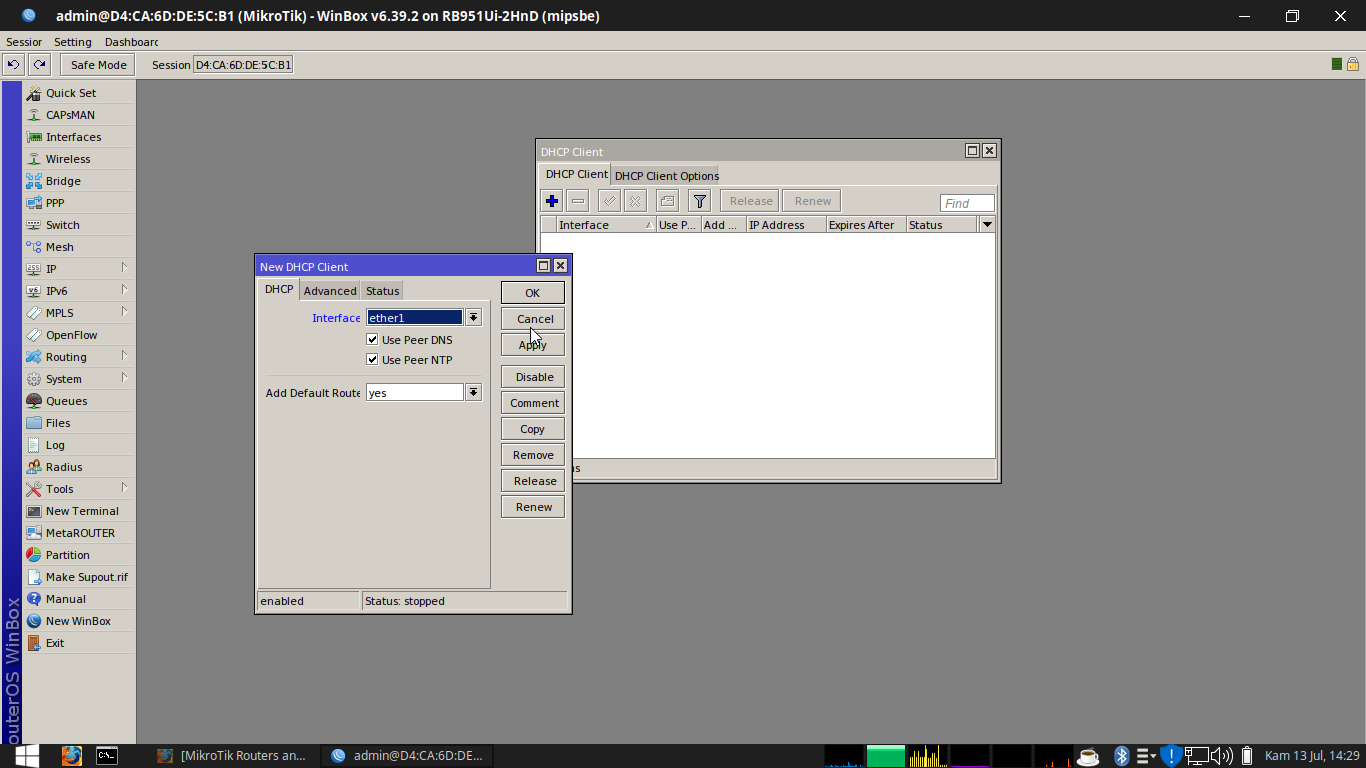Select Make Supout.rif in the sidebar
Viewport: 1366px width, 768px height.
79,577
